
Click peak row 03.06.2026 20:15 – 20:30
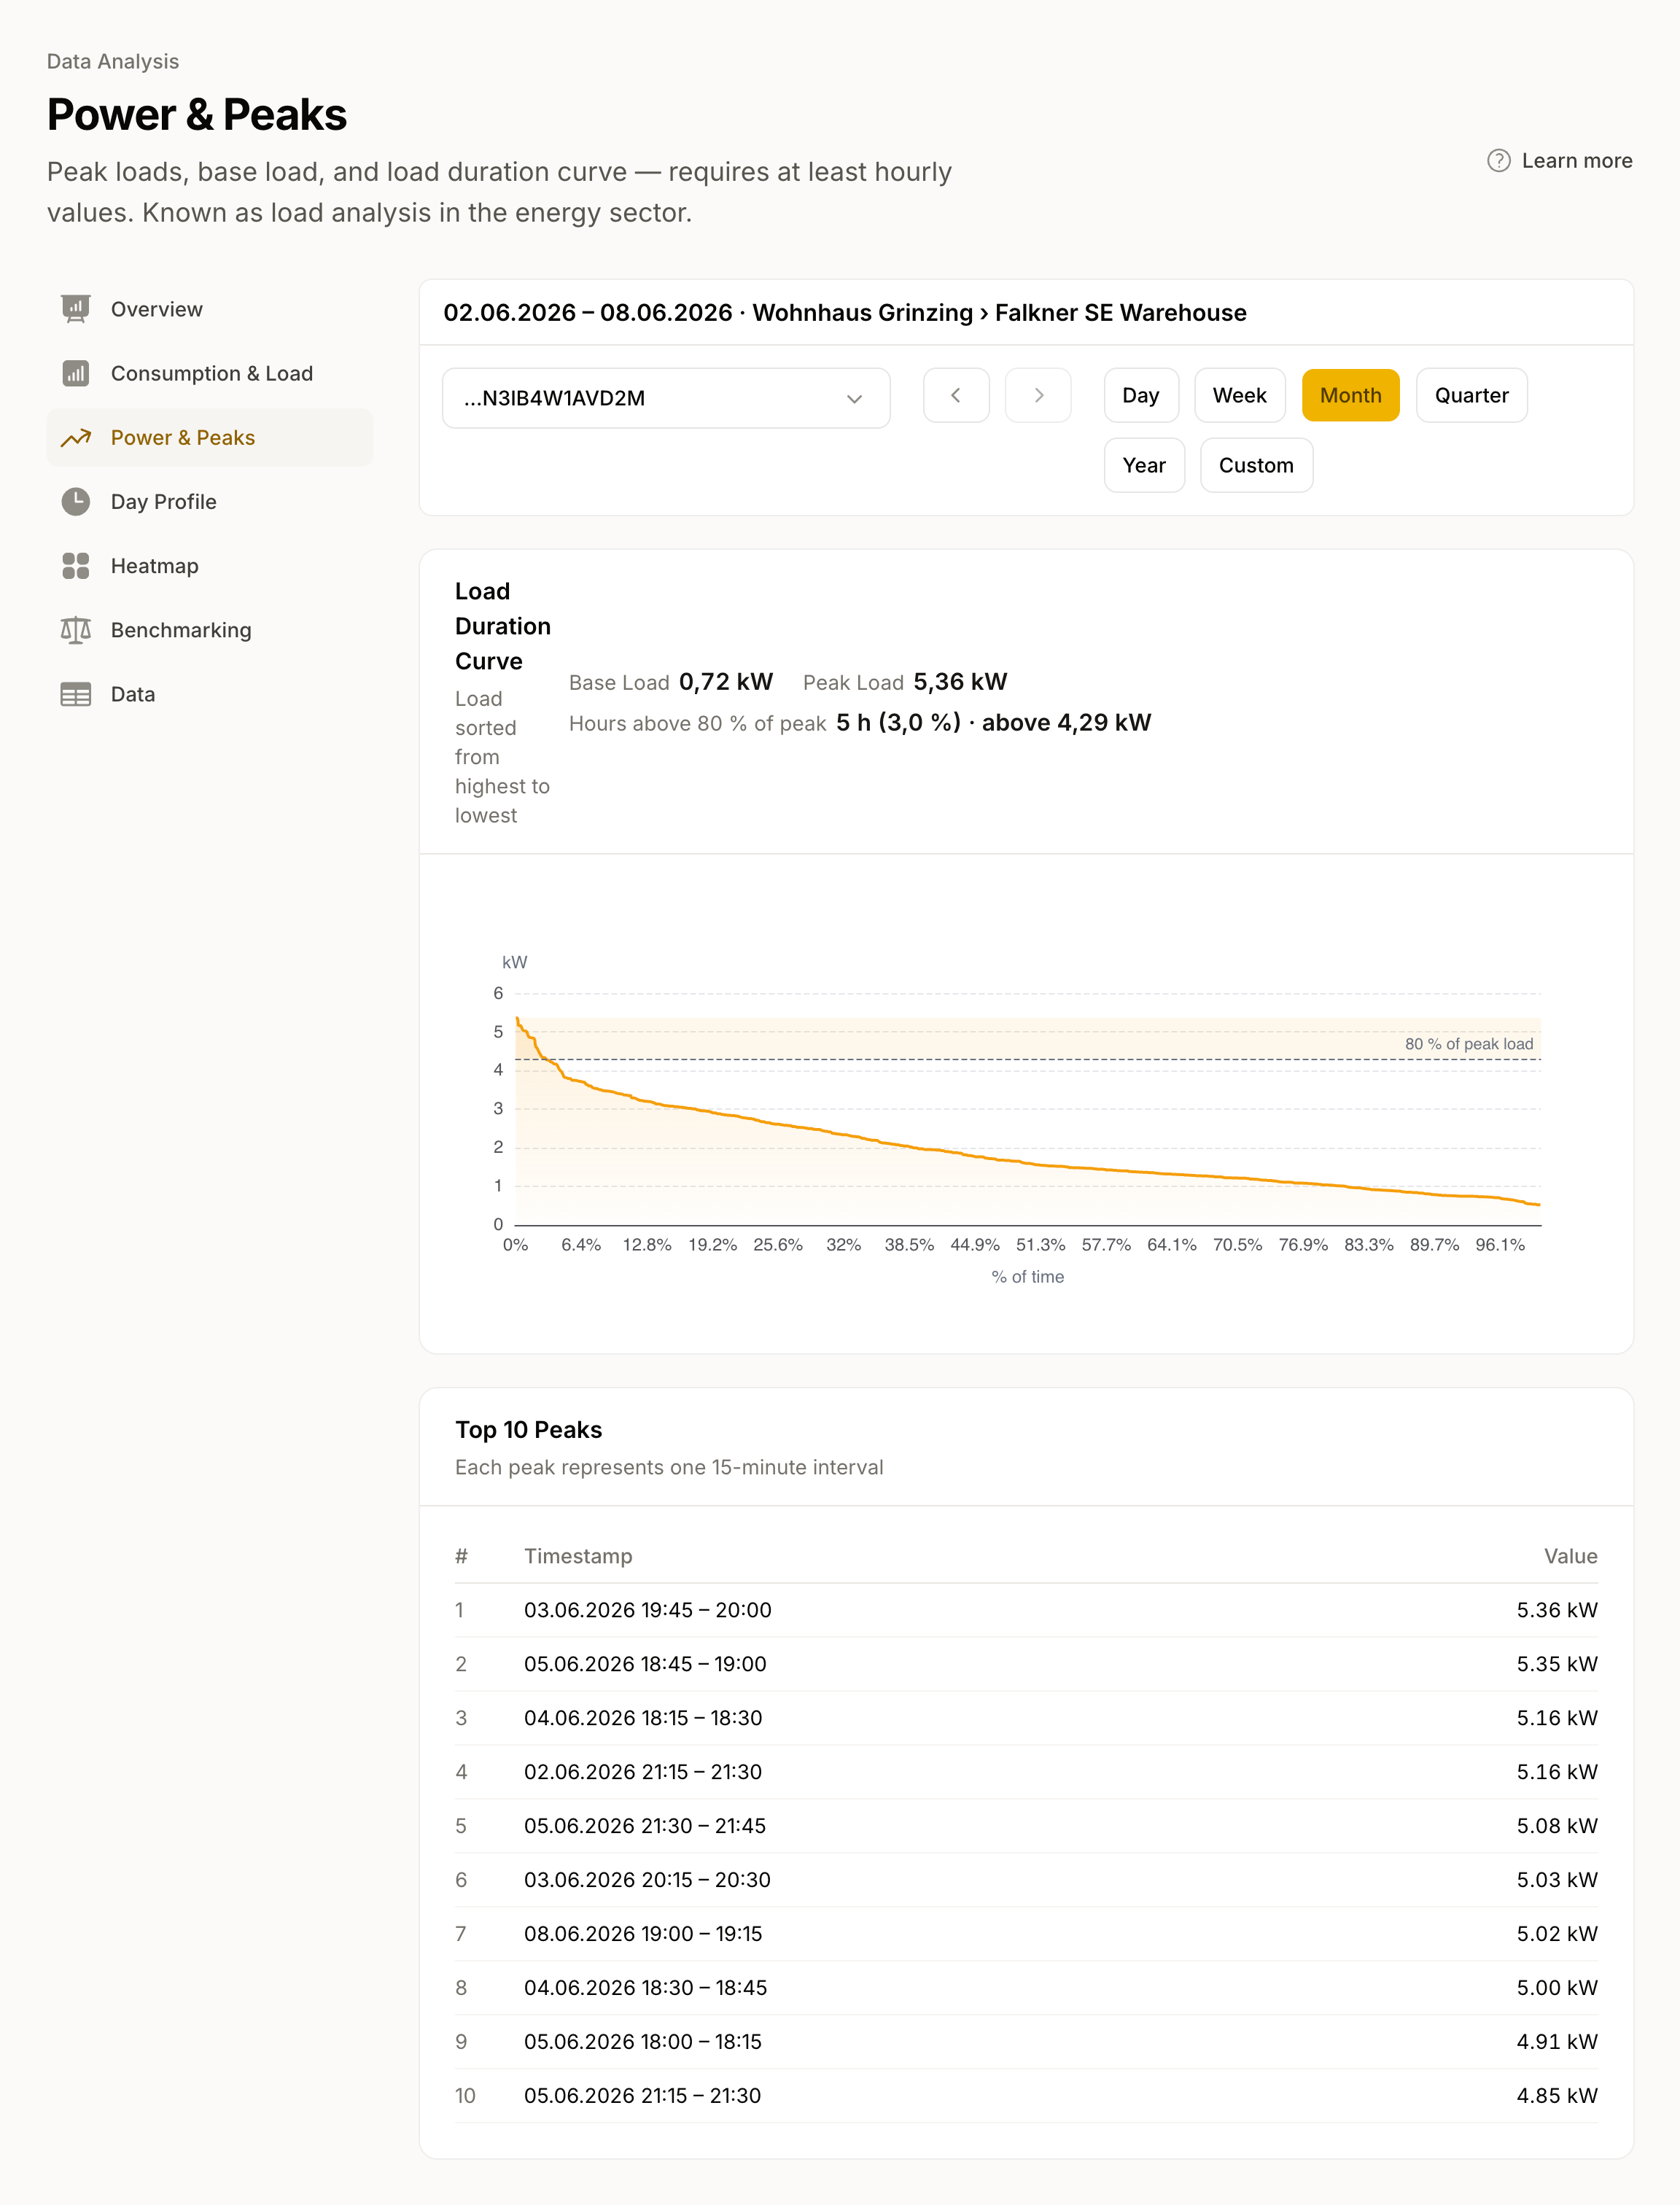click(1026, 1880)
